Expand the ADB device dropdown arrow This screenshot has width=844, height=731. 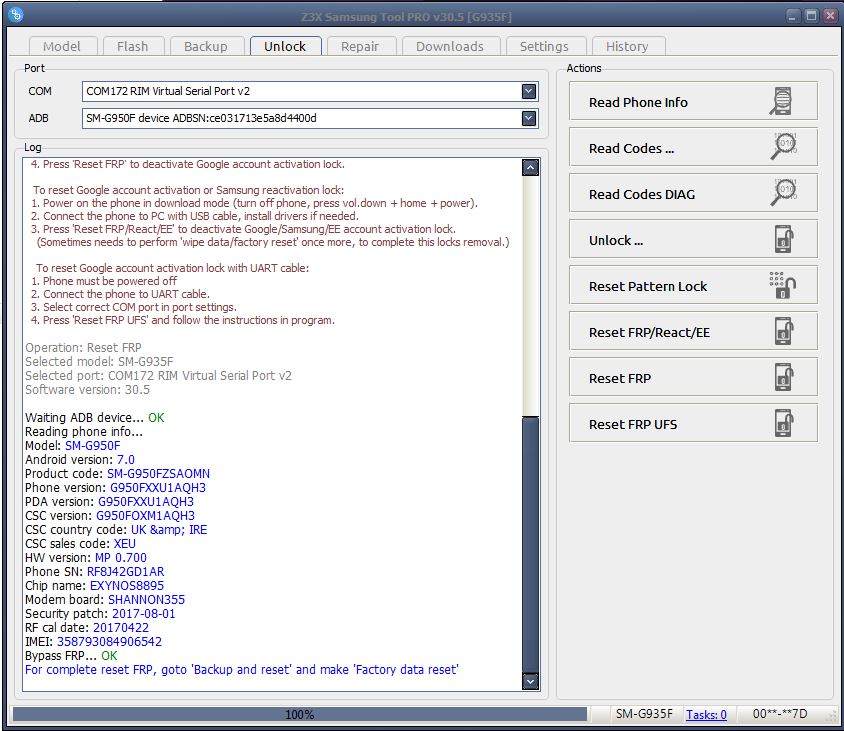click(x=529, y=118)
